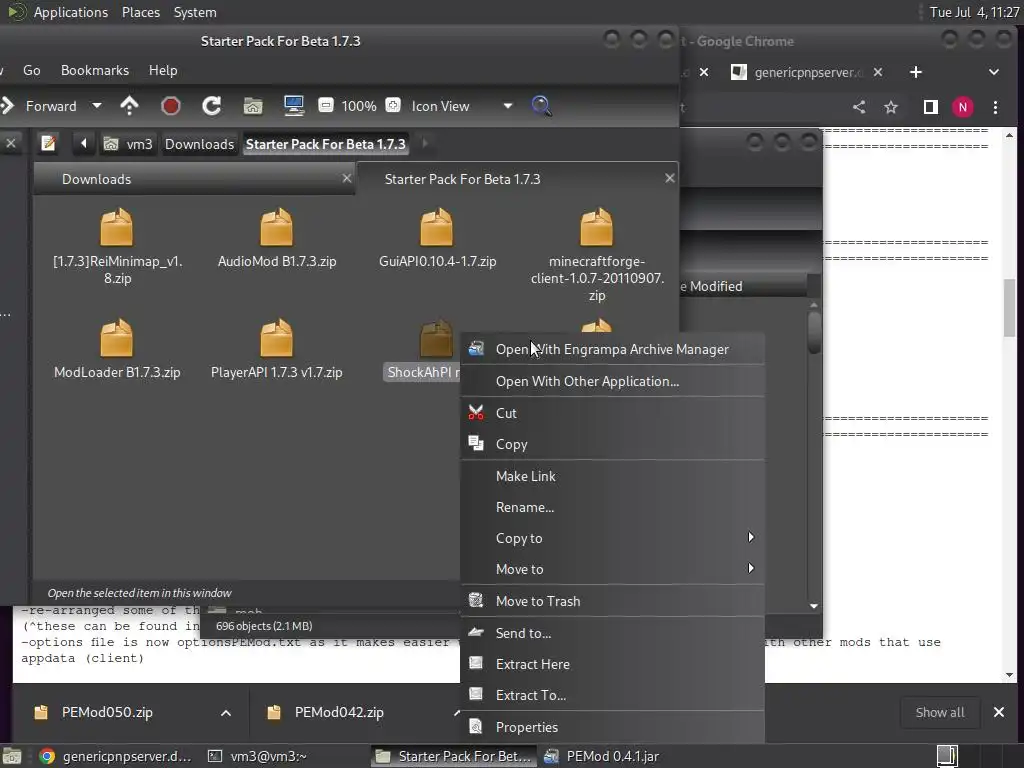
Task: Click the Up parent folder arrow icon
Action: 129,106
